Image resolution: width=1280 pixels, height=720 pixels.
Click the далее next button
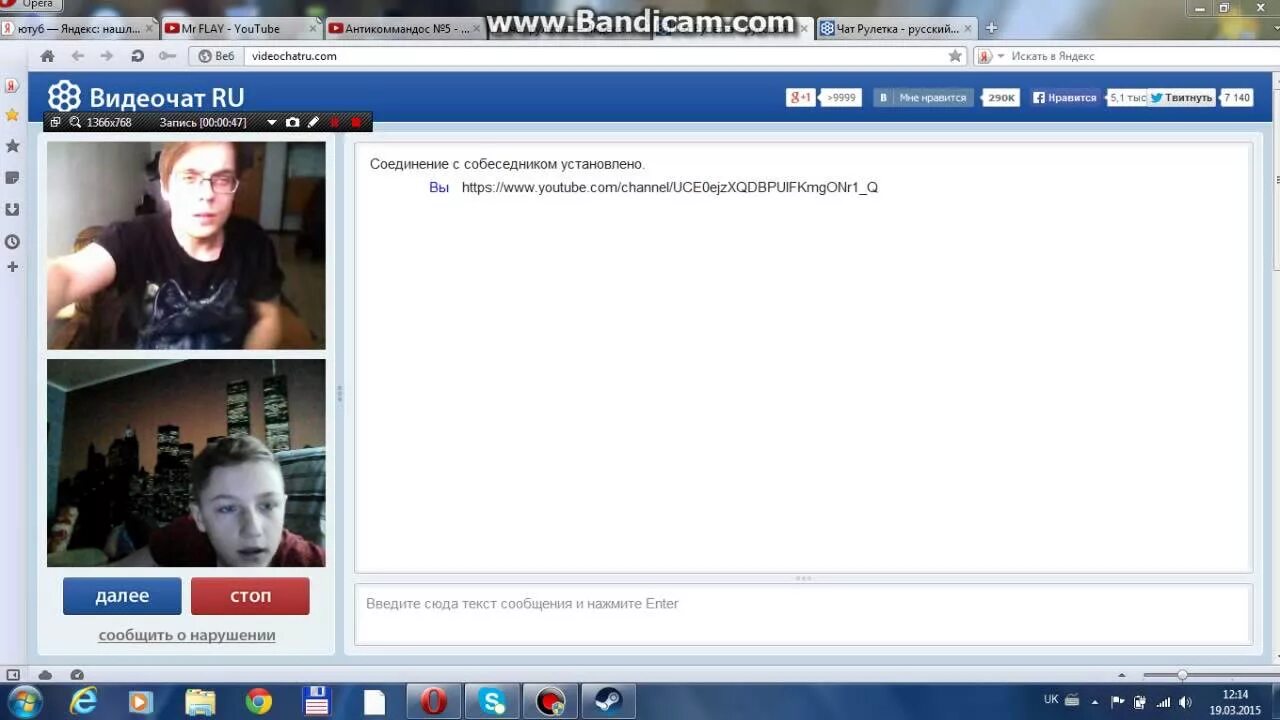click(x=122, y=596)
